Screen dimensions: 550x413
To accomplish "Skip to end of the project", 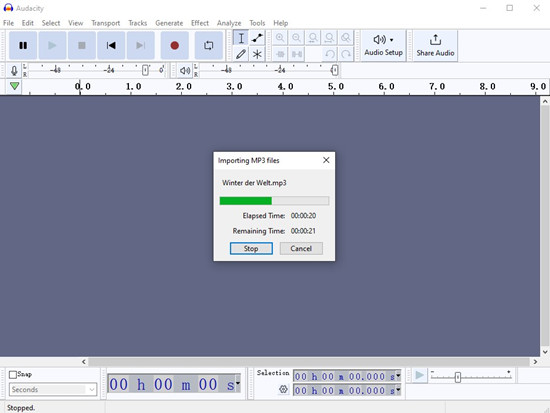I will click(x=141, y=45).
